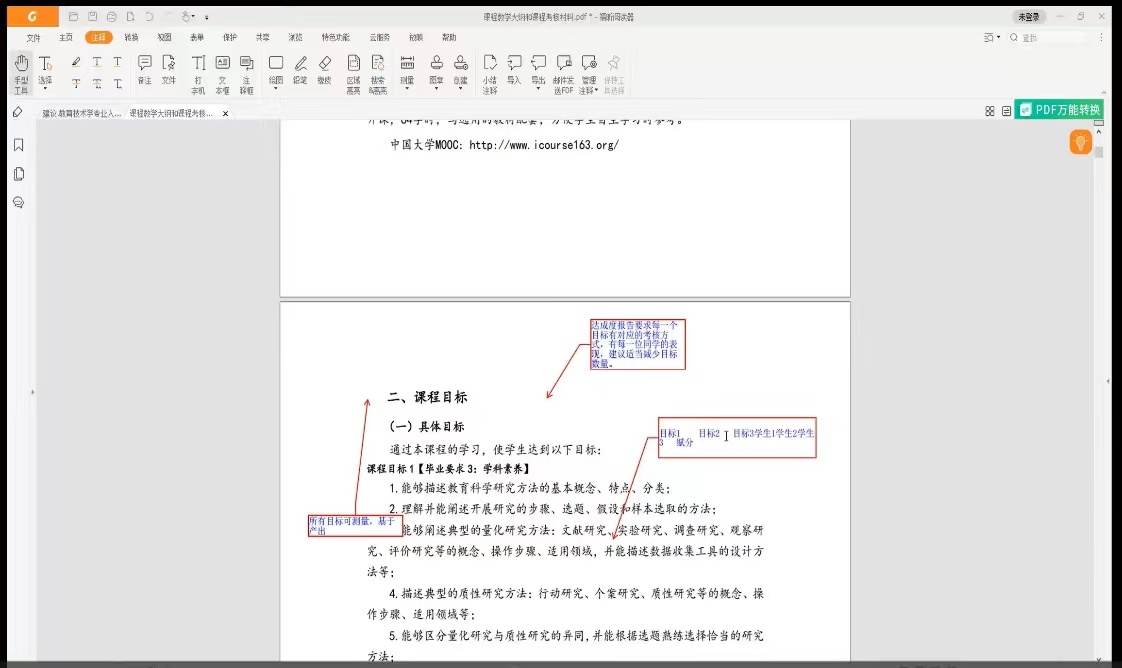Open the Stamp (图章) tool
Image resolution: width=1122 pixels, height=668 pixels.
coord(436,72)
